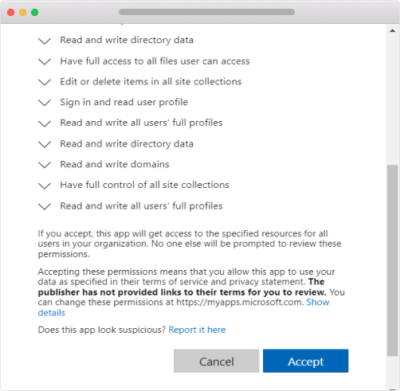Expand 'Edit or delete items in all site collections' chevron
The width and height of the screenshot is (400, 391).
point(44,82)
